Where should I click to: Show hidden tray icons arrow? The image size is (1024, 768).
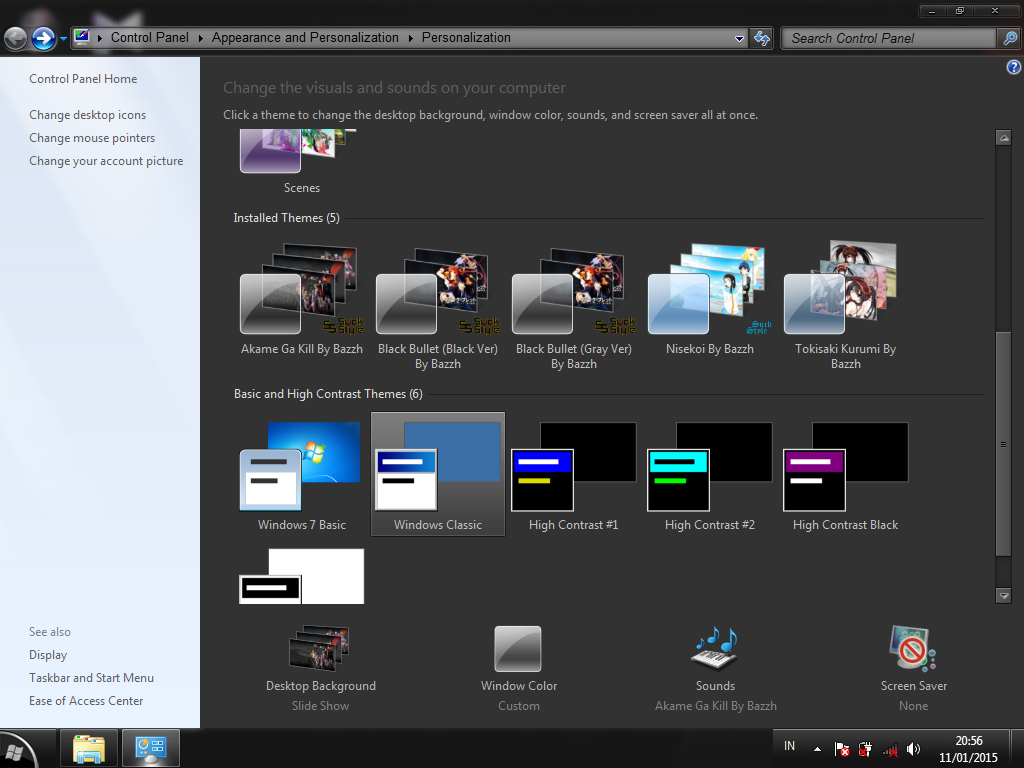tap(817, 749)
